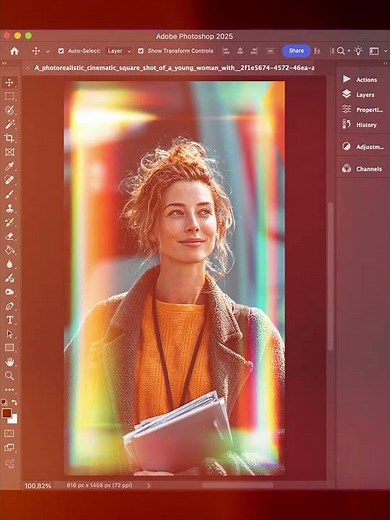Expand the status bar info arrow

148,485
